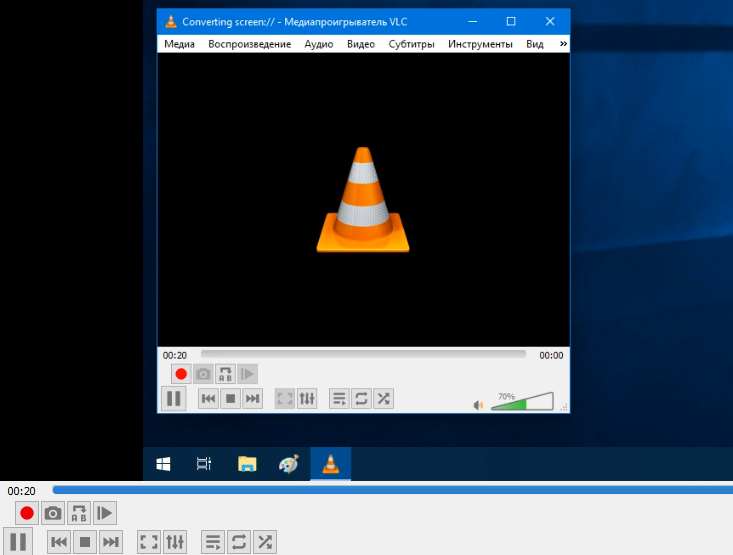Mute audio via speaker icon
This screenshot has height=555, width=733.
click(478, 405)
